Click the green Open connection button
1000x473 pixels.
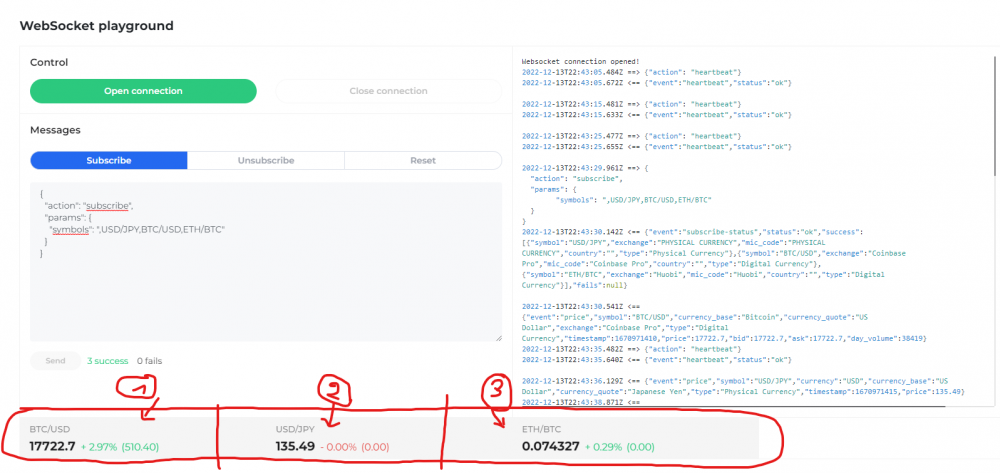pos(143,91)
